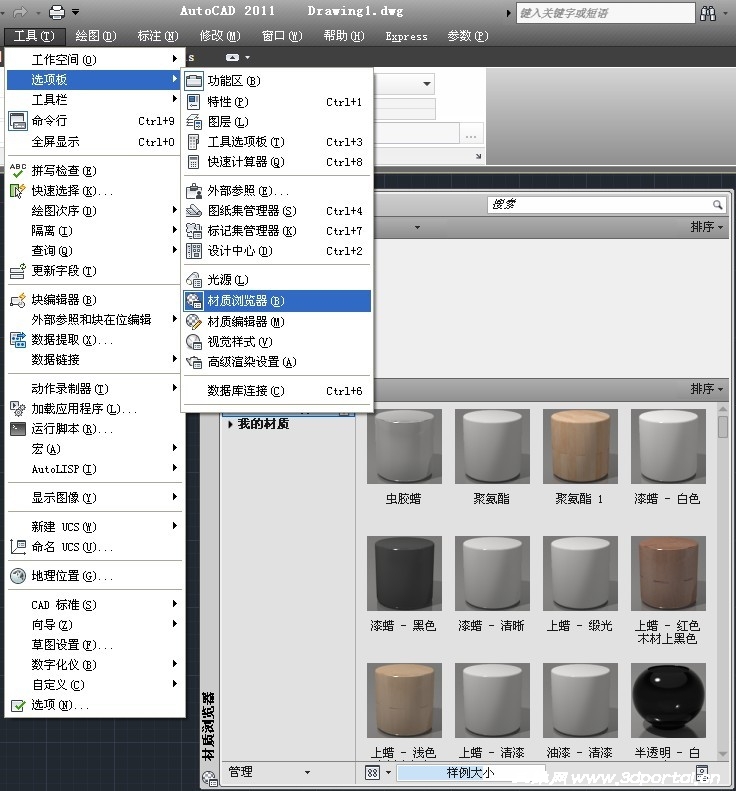Open the 标注(N) menu
The width and height of the screenshot is (736, 791).
point(158,36)
